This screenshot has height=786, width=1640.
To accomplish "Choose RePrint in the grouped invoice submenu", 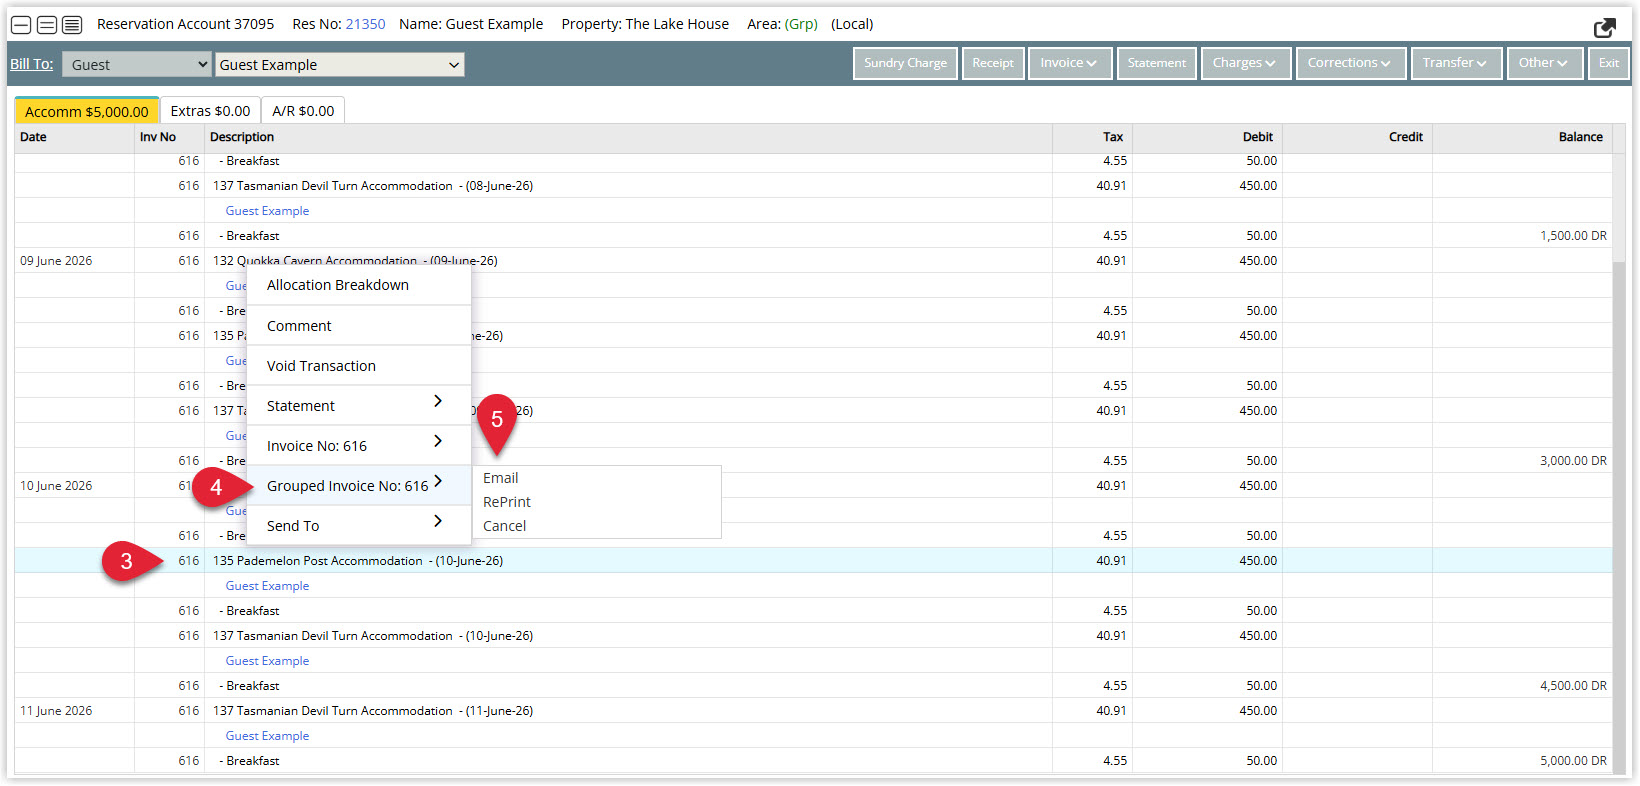I will [x=507, y=502].
